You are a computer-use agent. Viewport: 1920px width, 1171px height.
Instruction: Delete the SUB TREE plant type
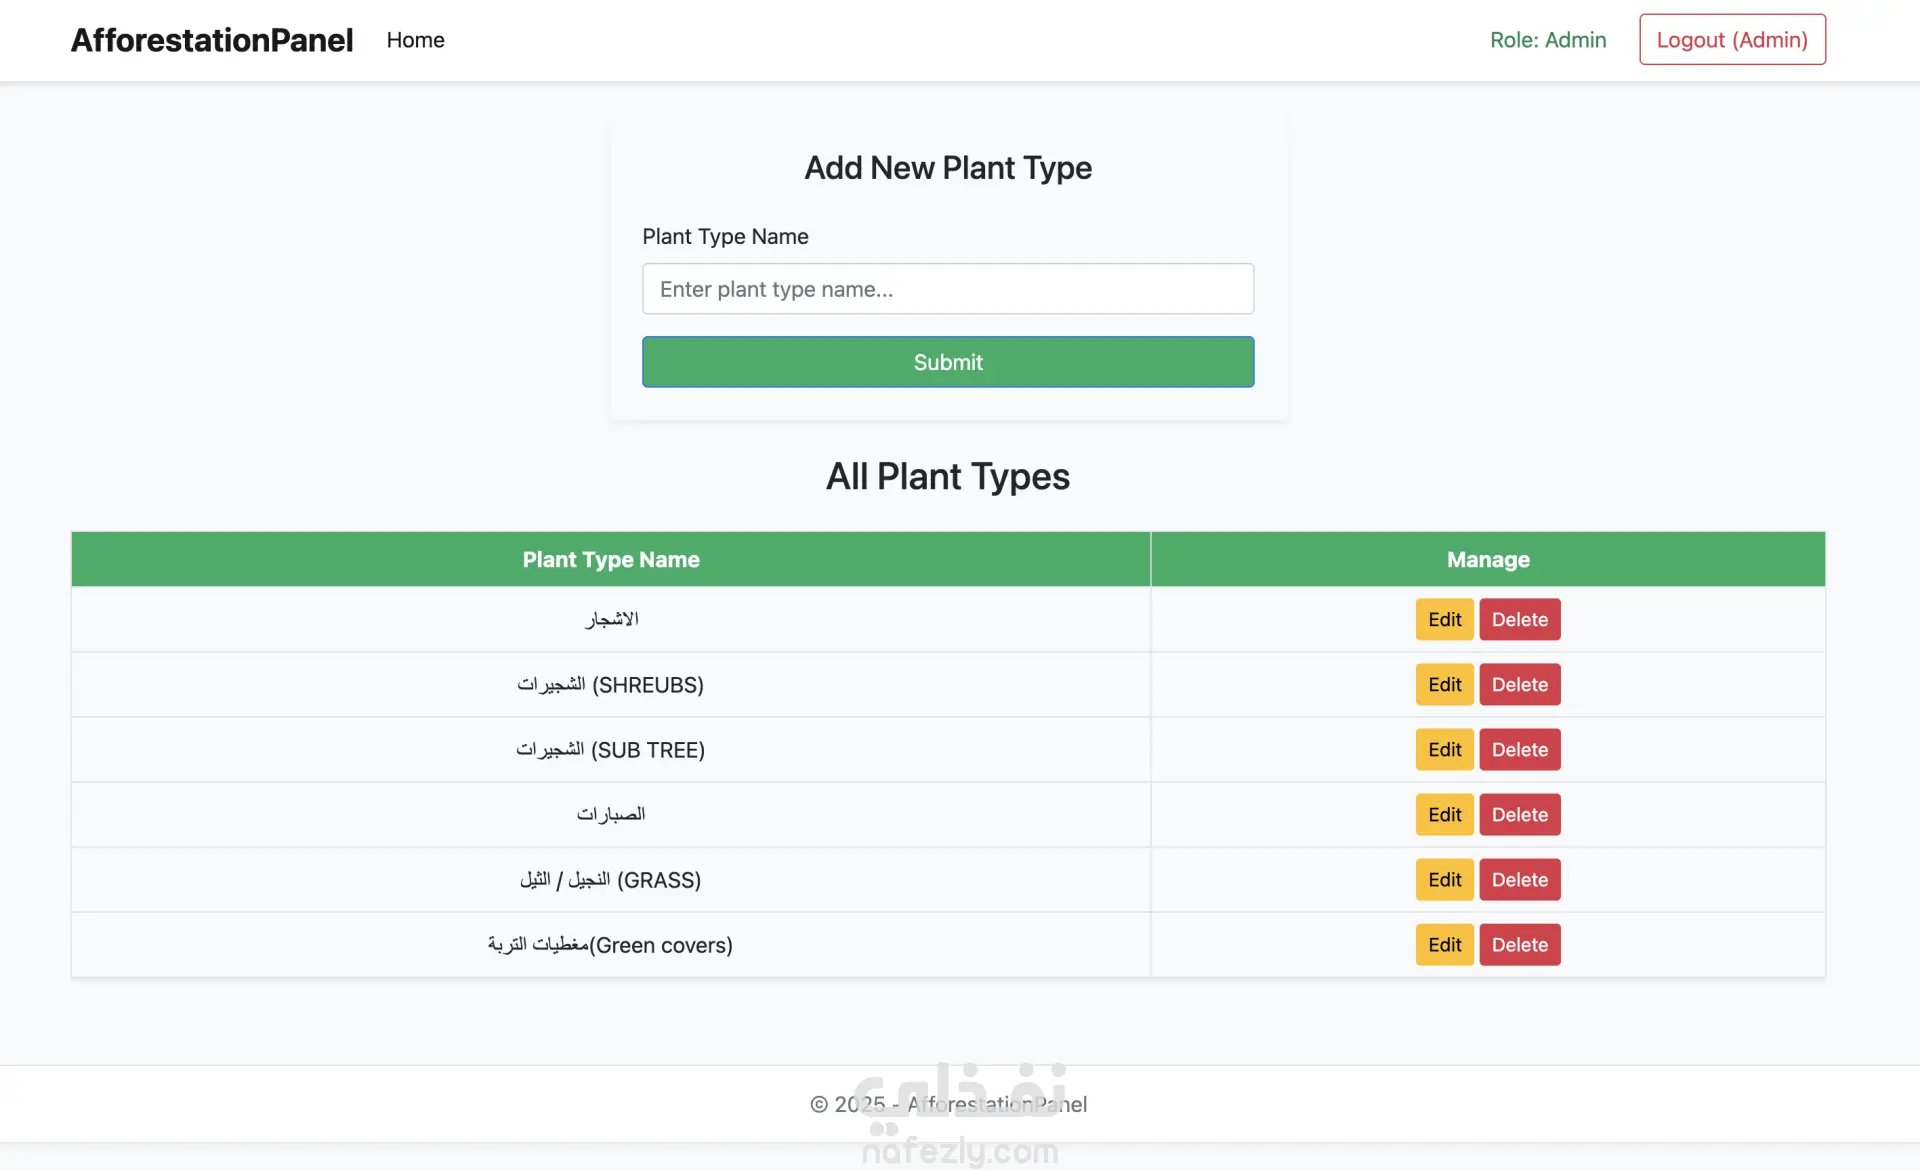click(x=1519, y=750)
